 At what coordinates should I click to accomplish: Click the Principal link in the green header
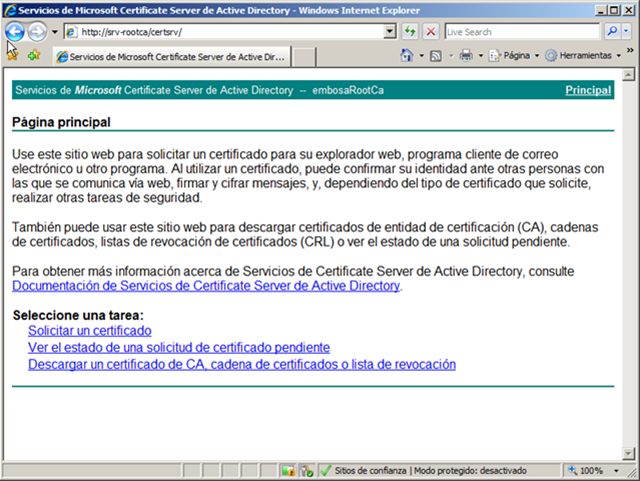tap(587, 90)
